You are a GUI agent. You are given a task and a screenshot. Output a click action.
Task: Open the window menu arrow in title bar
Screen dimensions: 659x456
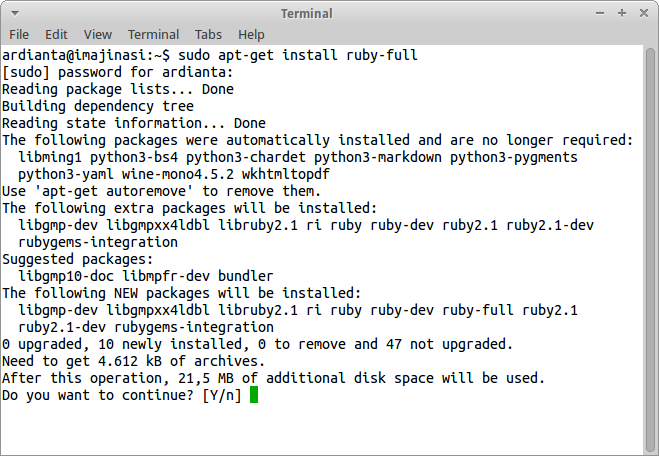click(x=15, y=13)
